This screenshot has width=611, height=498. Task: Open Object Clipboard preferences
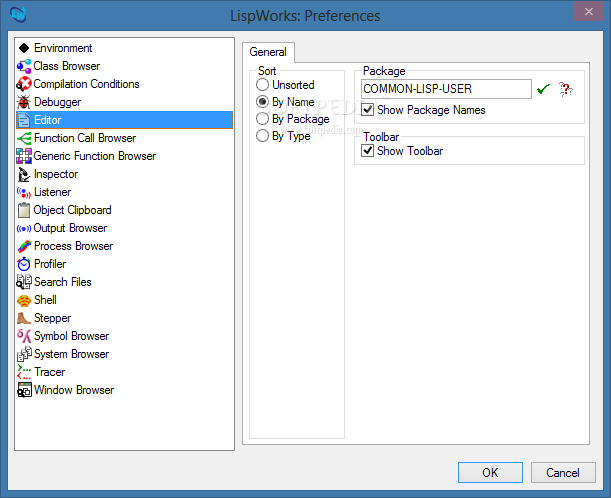point(124,210)
